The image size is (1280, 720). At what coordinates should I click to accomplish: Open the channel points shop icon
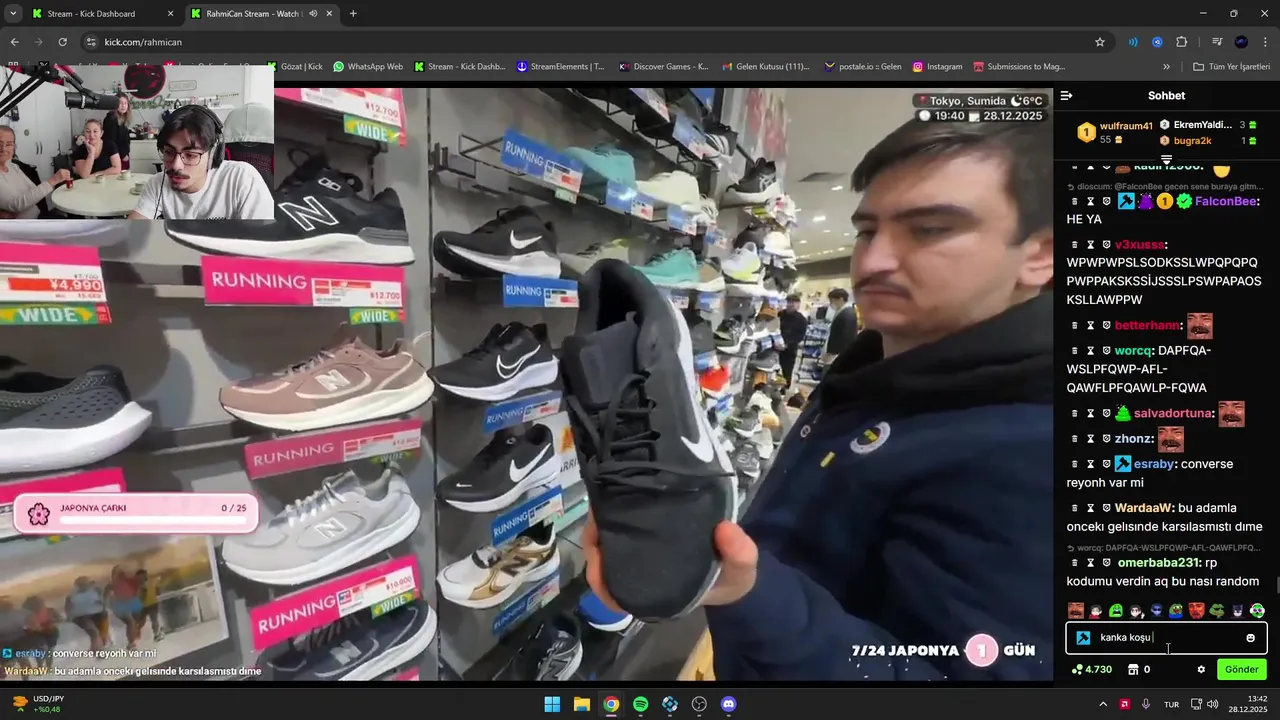(1133, 670)
